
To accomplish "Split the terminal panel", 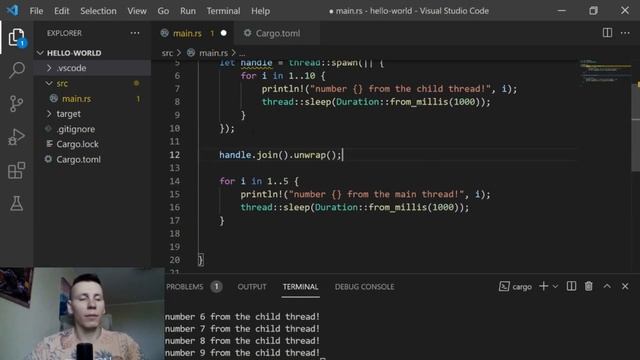I will [x=571, y=286].
